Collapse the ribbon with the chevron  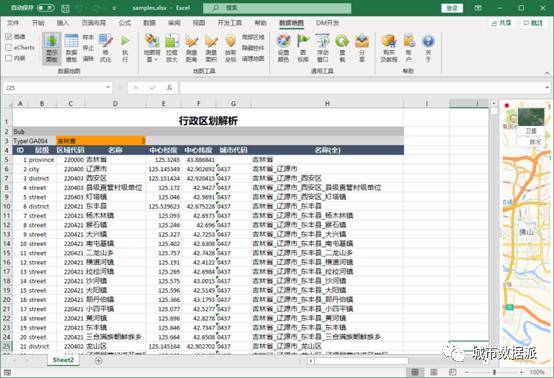[x=547, y=73]
